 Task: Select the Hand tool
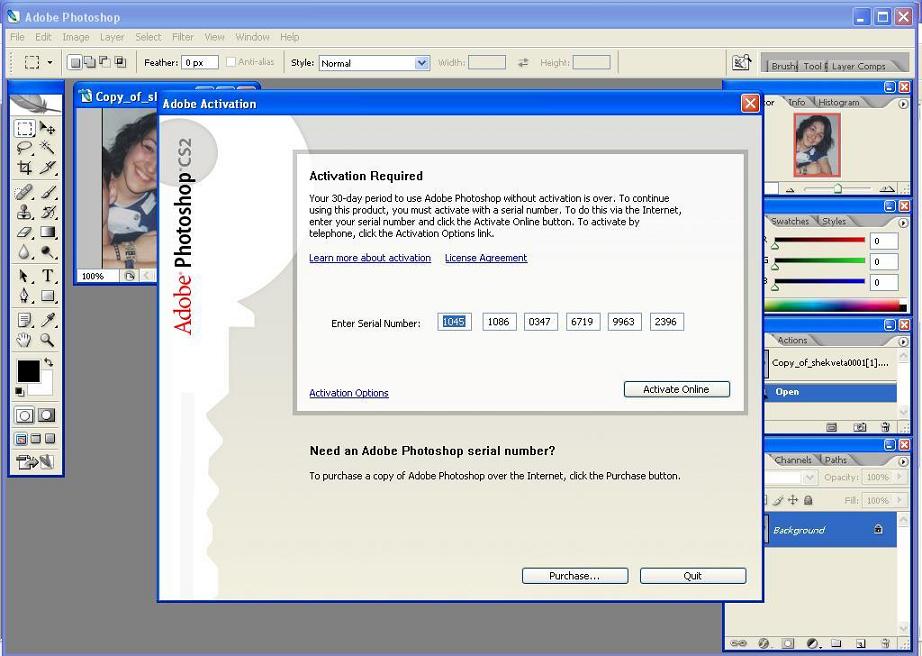pos(25,340)
